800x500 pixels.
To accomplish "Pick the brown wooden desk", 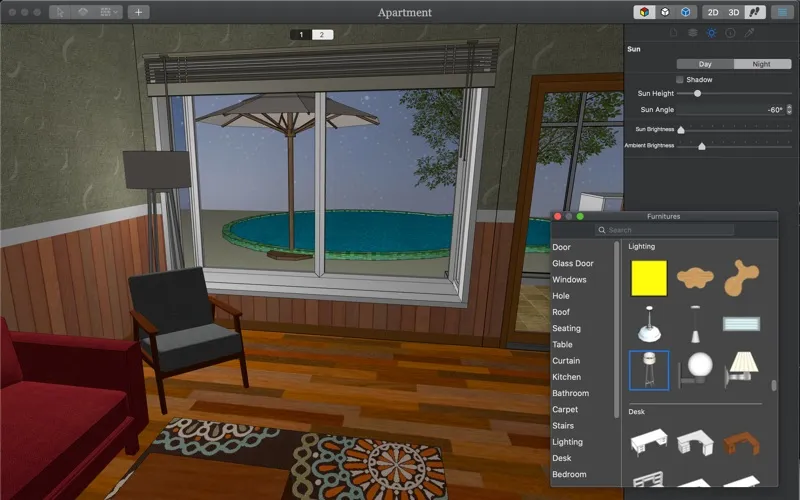I will point(741,443).
